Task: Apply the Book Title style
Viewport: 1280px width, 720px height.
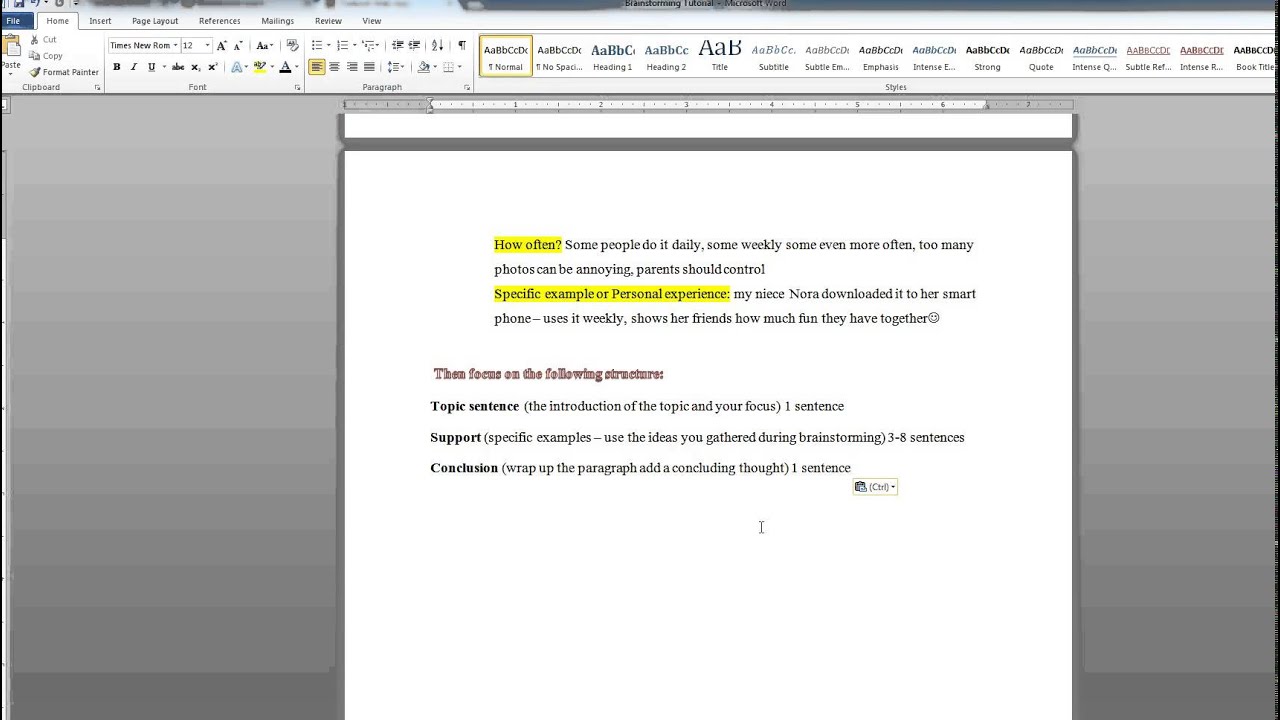Action: (1255, 56)
